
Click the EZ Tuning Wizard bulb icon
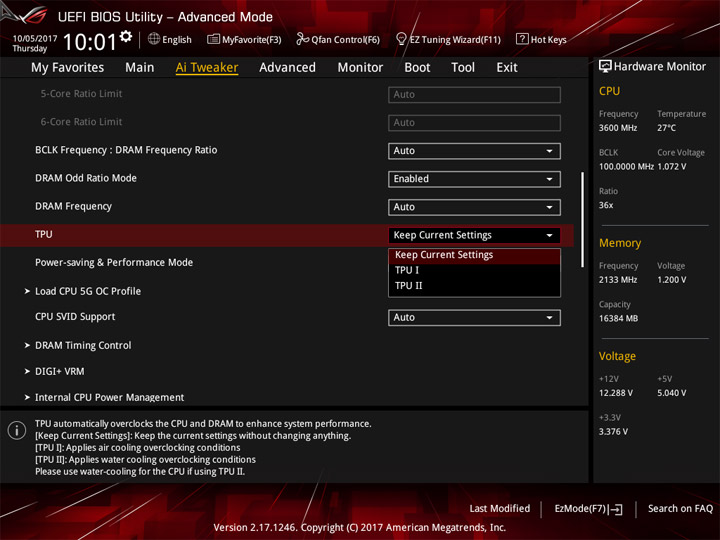[x=401, y=39]
